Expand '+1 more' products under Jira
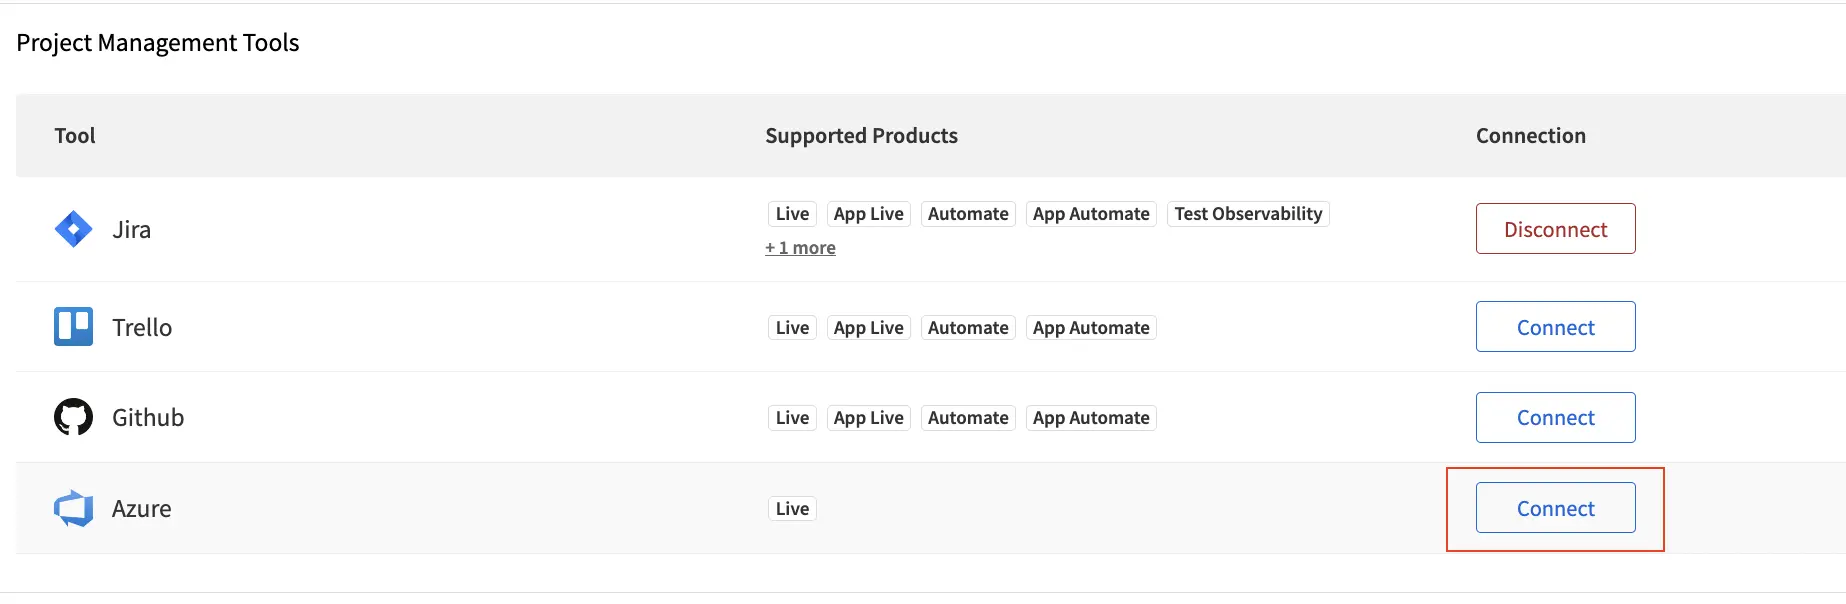 point(800,248)
